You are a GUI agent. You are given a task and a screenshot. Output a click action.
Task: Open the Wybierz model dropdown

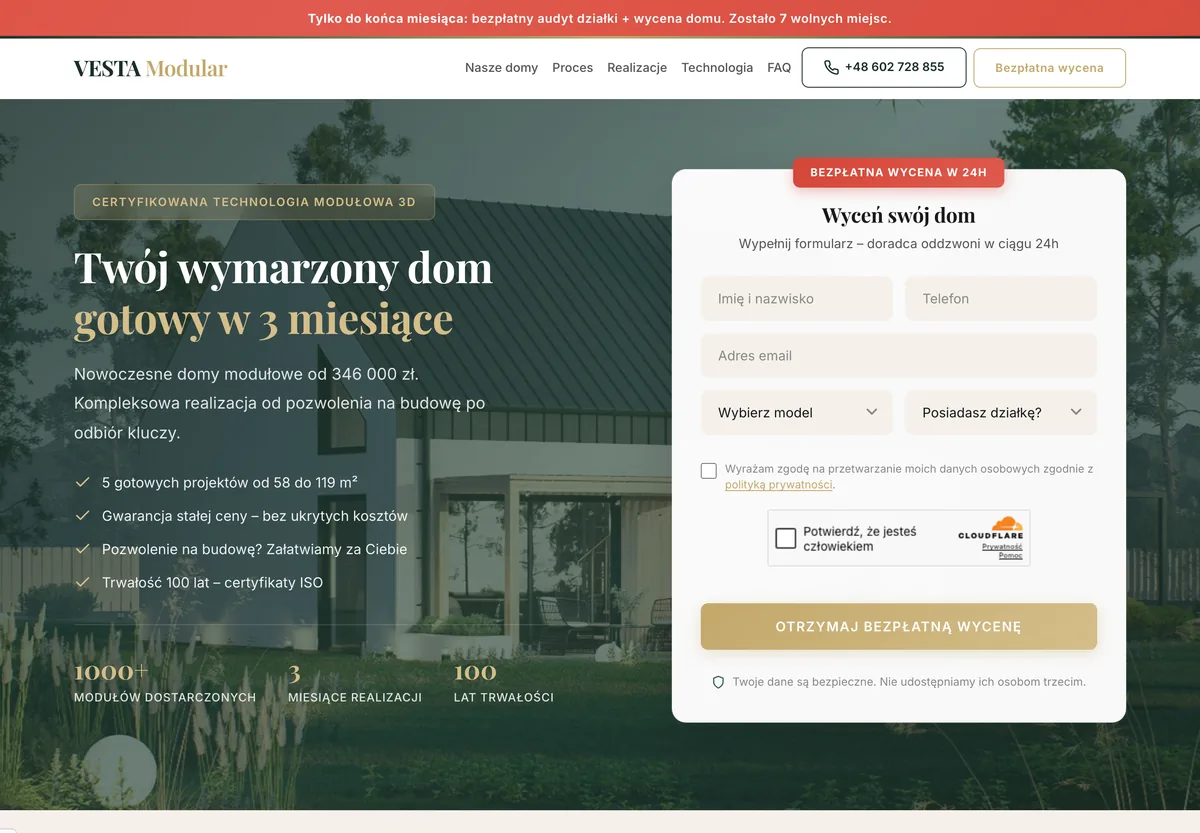797,412
